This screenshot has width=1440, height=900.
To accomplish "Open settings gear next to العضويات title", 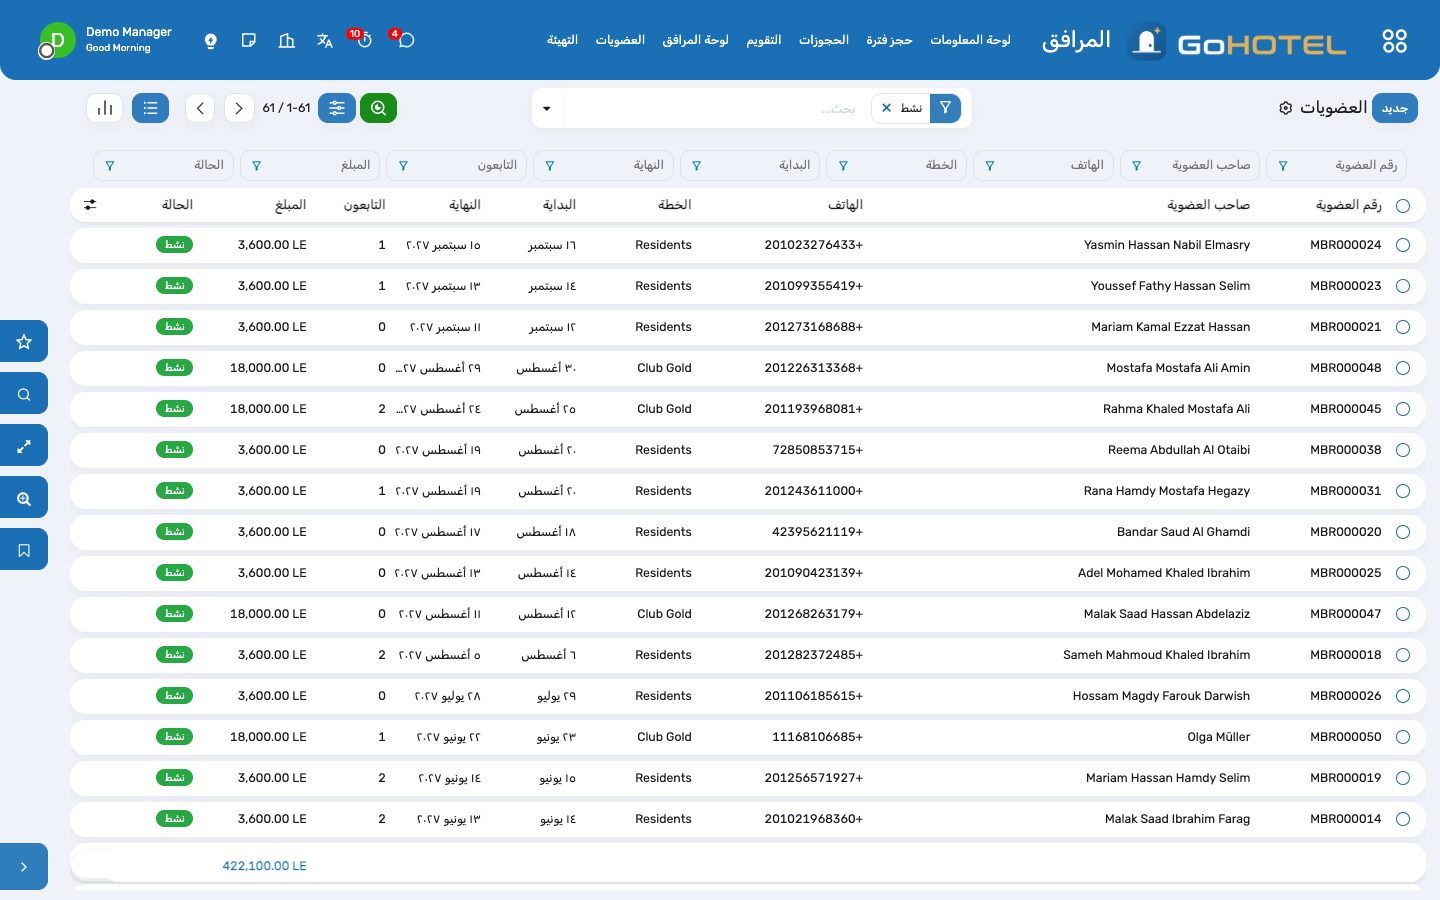I will [x=1286, y=108].
